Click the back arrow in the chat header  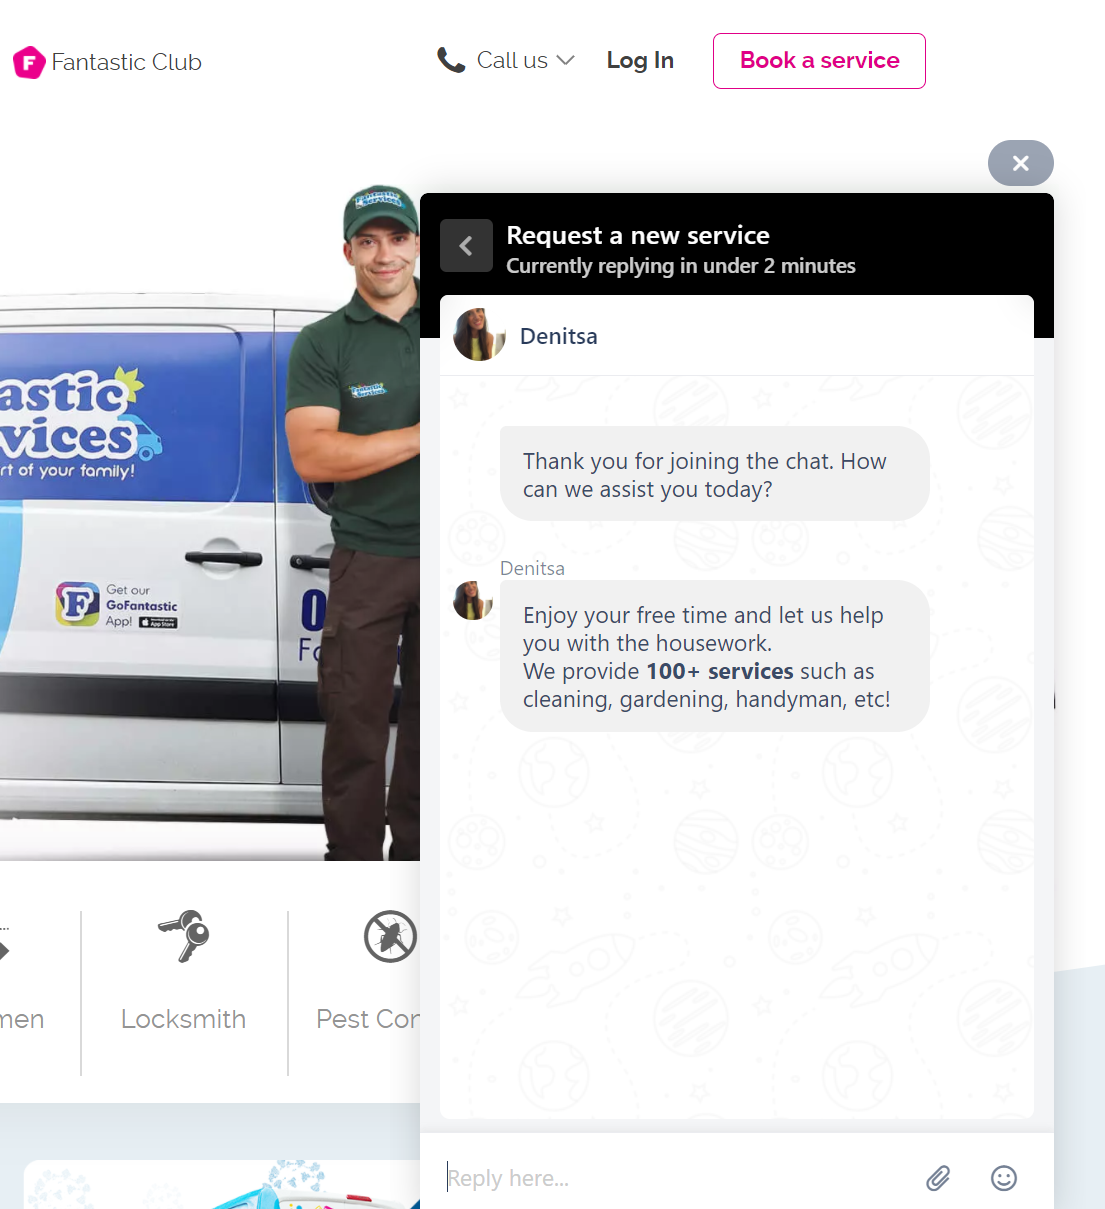[466, 245]
